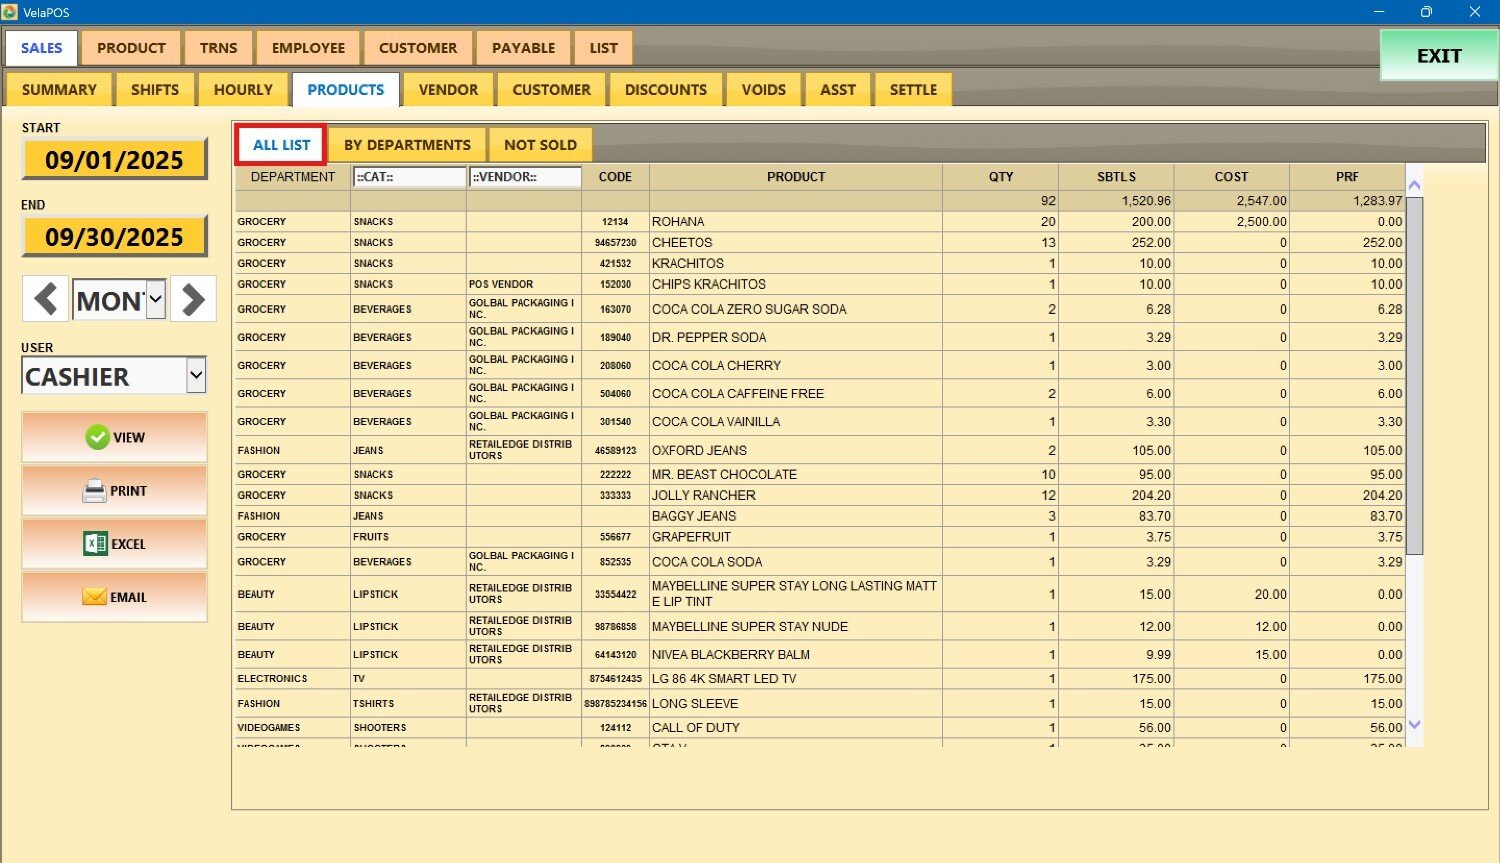
Task: Export report with the Excel icon button
Action: tap(114, 544)
